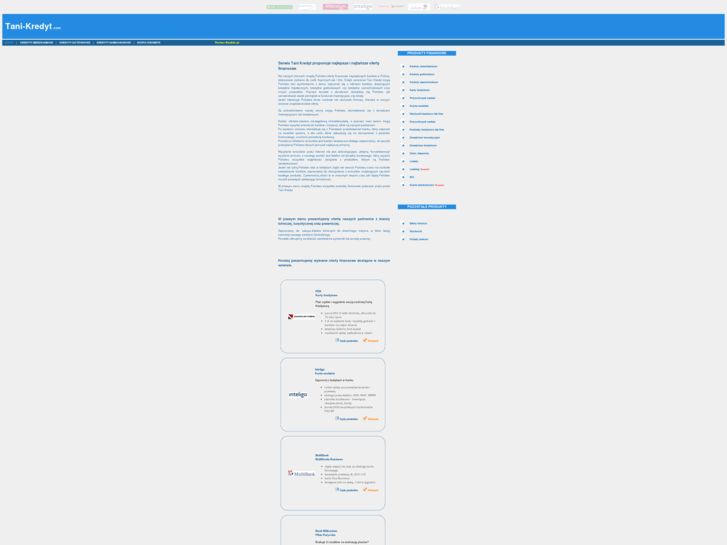Open Doradztwo kredytowe sidebar link
The image size is (727, 545).
[x=423, y=145]
